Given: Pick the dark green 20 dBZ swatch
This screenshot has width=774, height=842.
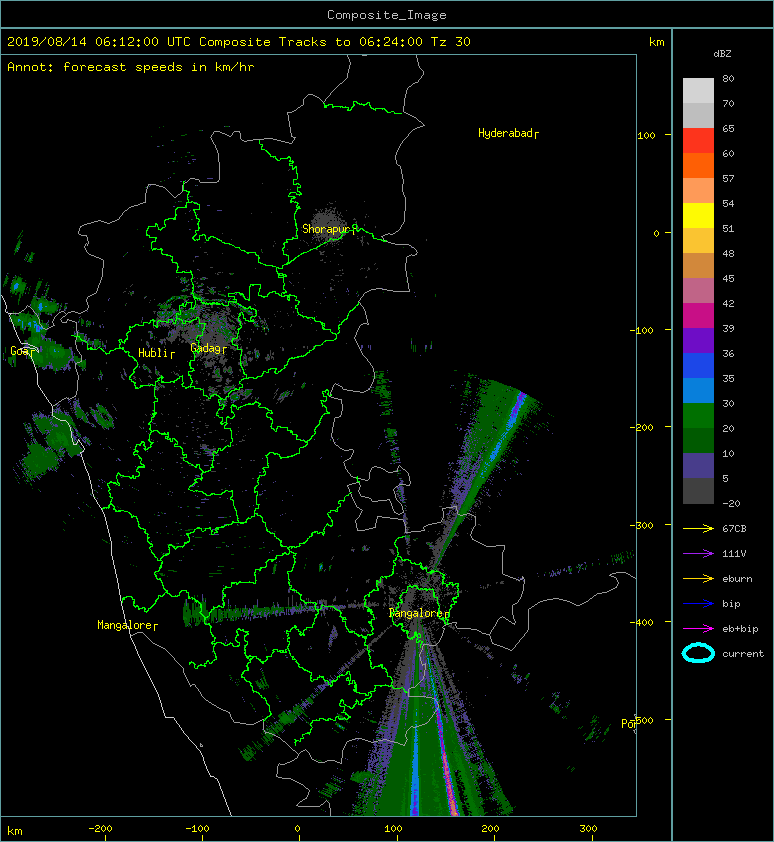Looking at the screenshot, I should [698, 440].
